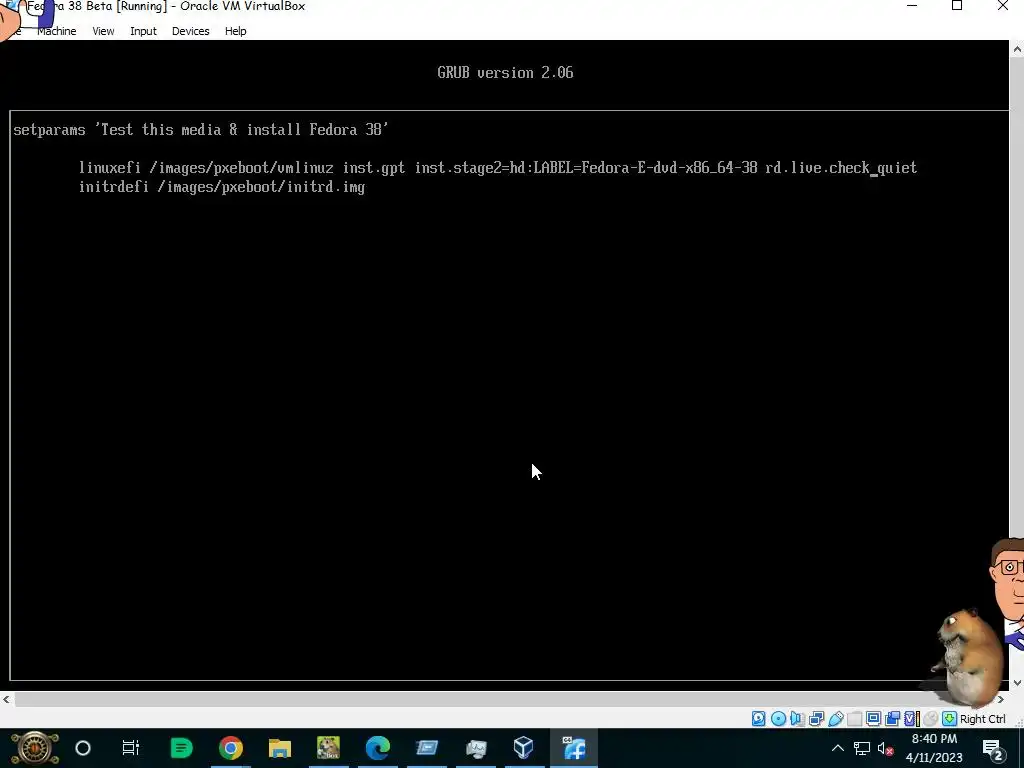The image size is (1024, 768).
Task: Click the muted volume tray icon
Action: [x=885, y=748]
